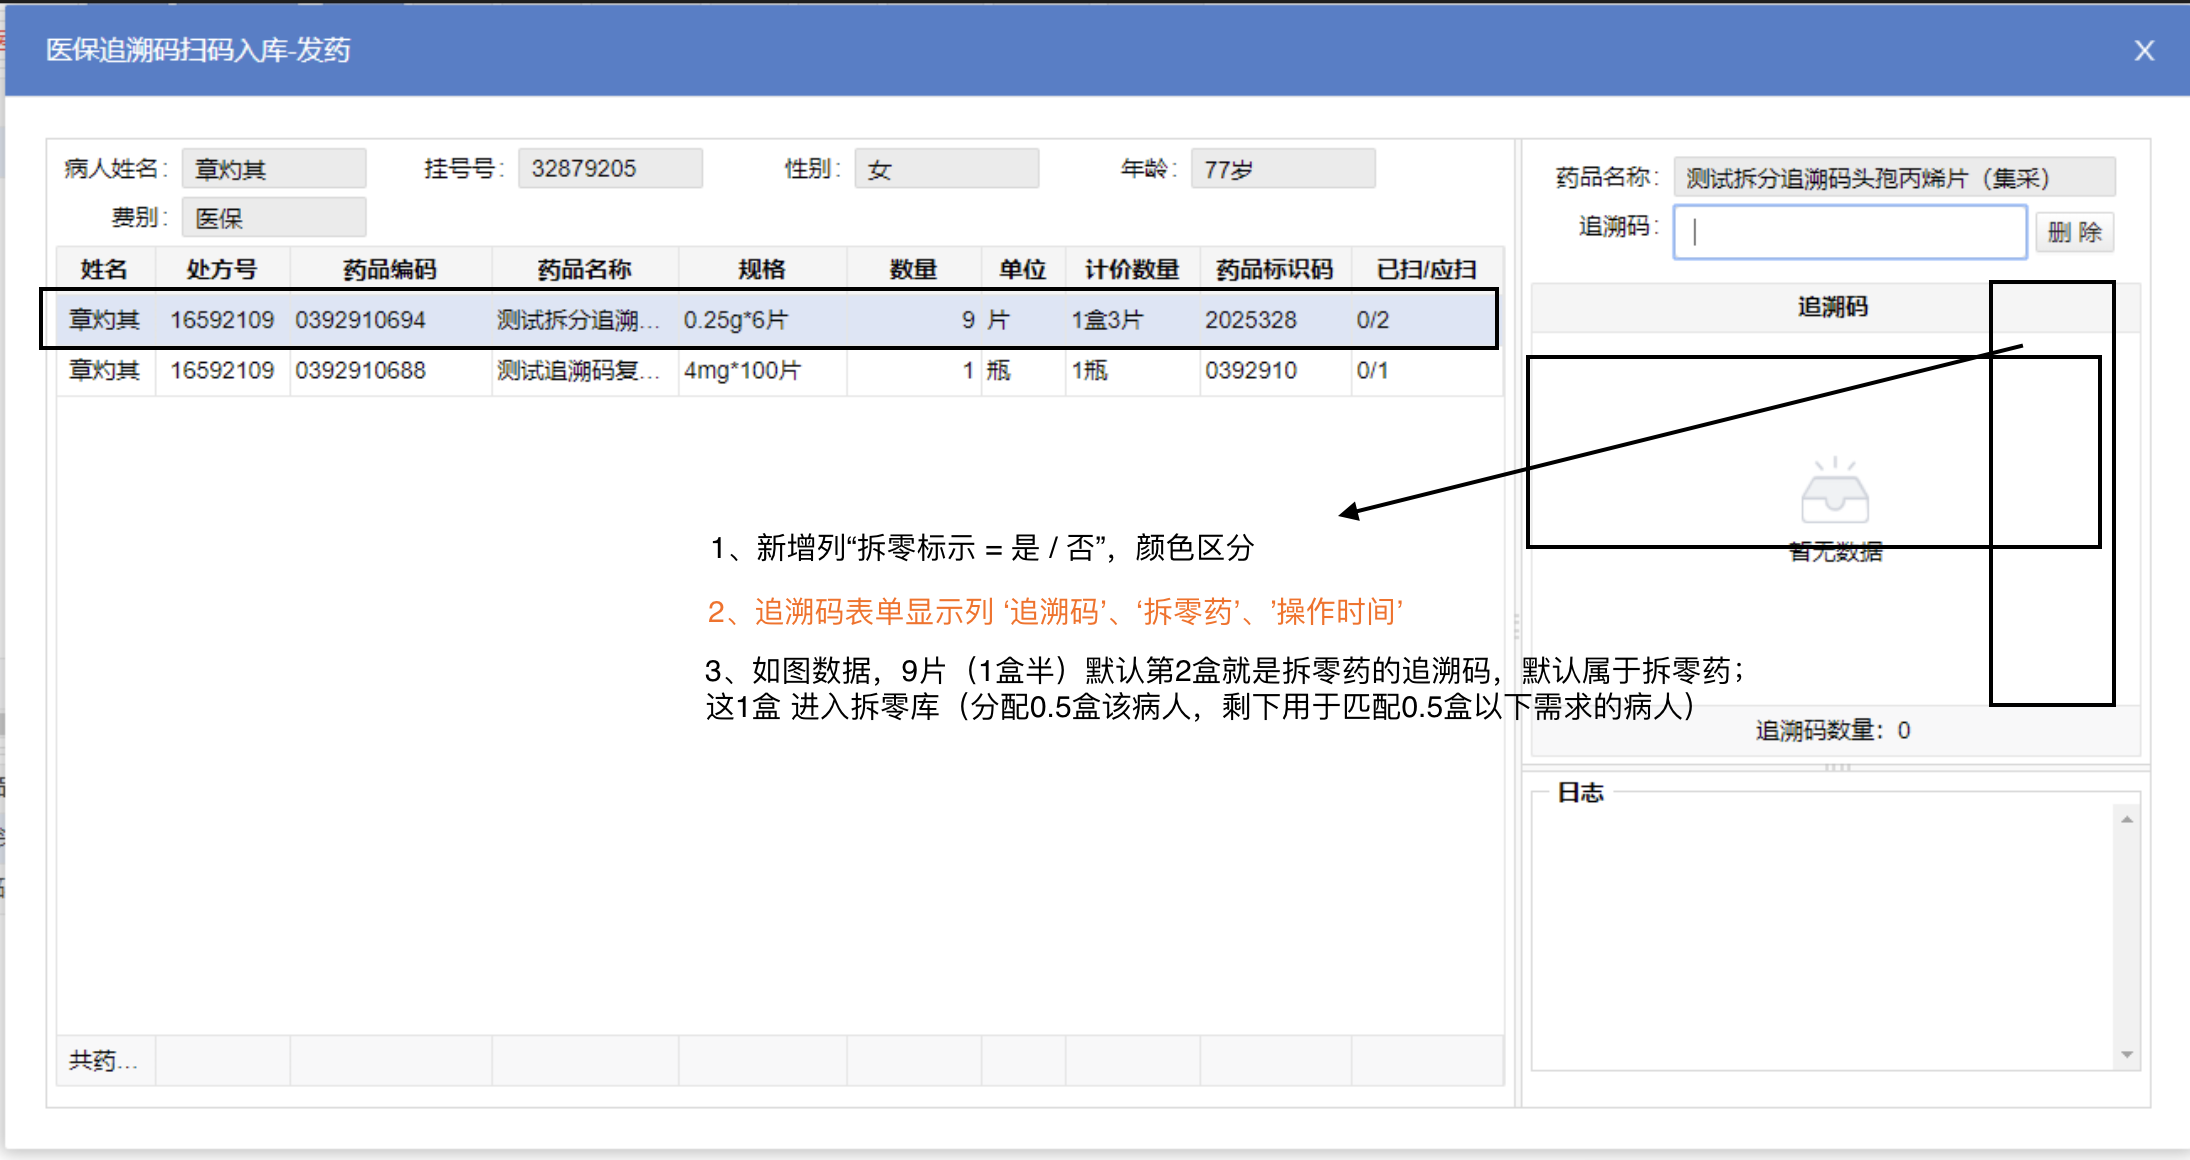
Task: Click the 处方号 column header
Action: pyautogui.click(x=222, y=270)
